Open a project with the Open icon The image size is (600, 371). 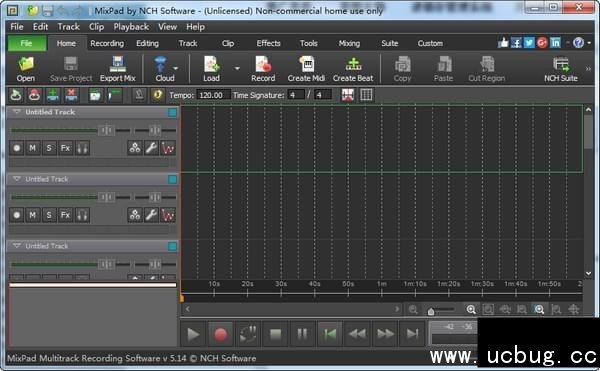pyautogui.click(x=26, y=69)
